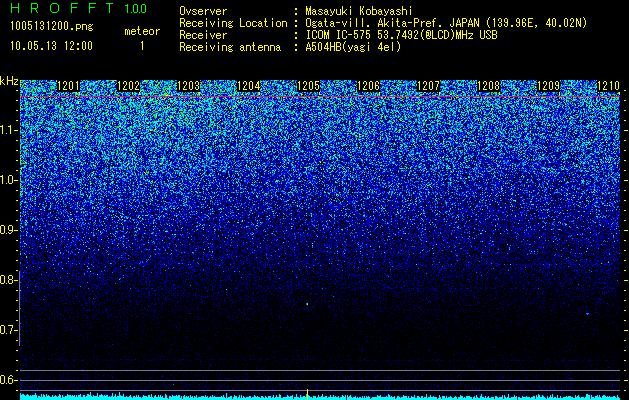Click the meteor count label
The image size is (629, 400).
click(x=142, y=31)
